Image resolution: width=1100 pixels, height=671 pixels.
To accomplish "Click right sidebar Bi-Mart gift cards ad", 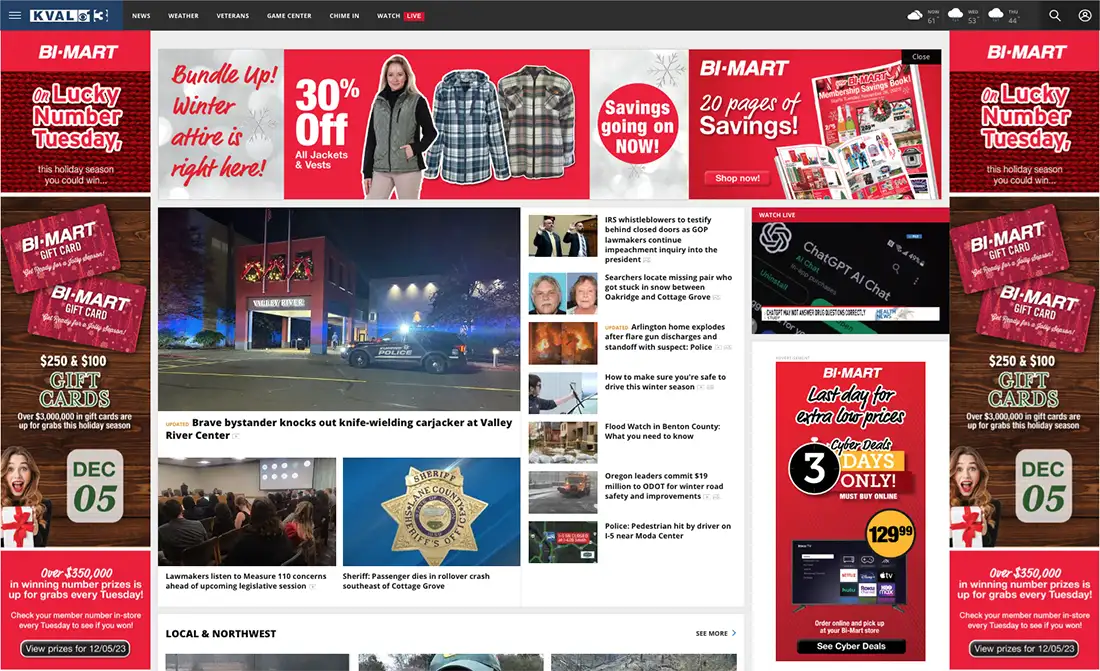I will click(x=1024, y=372).
